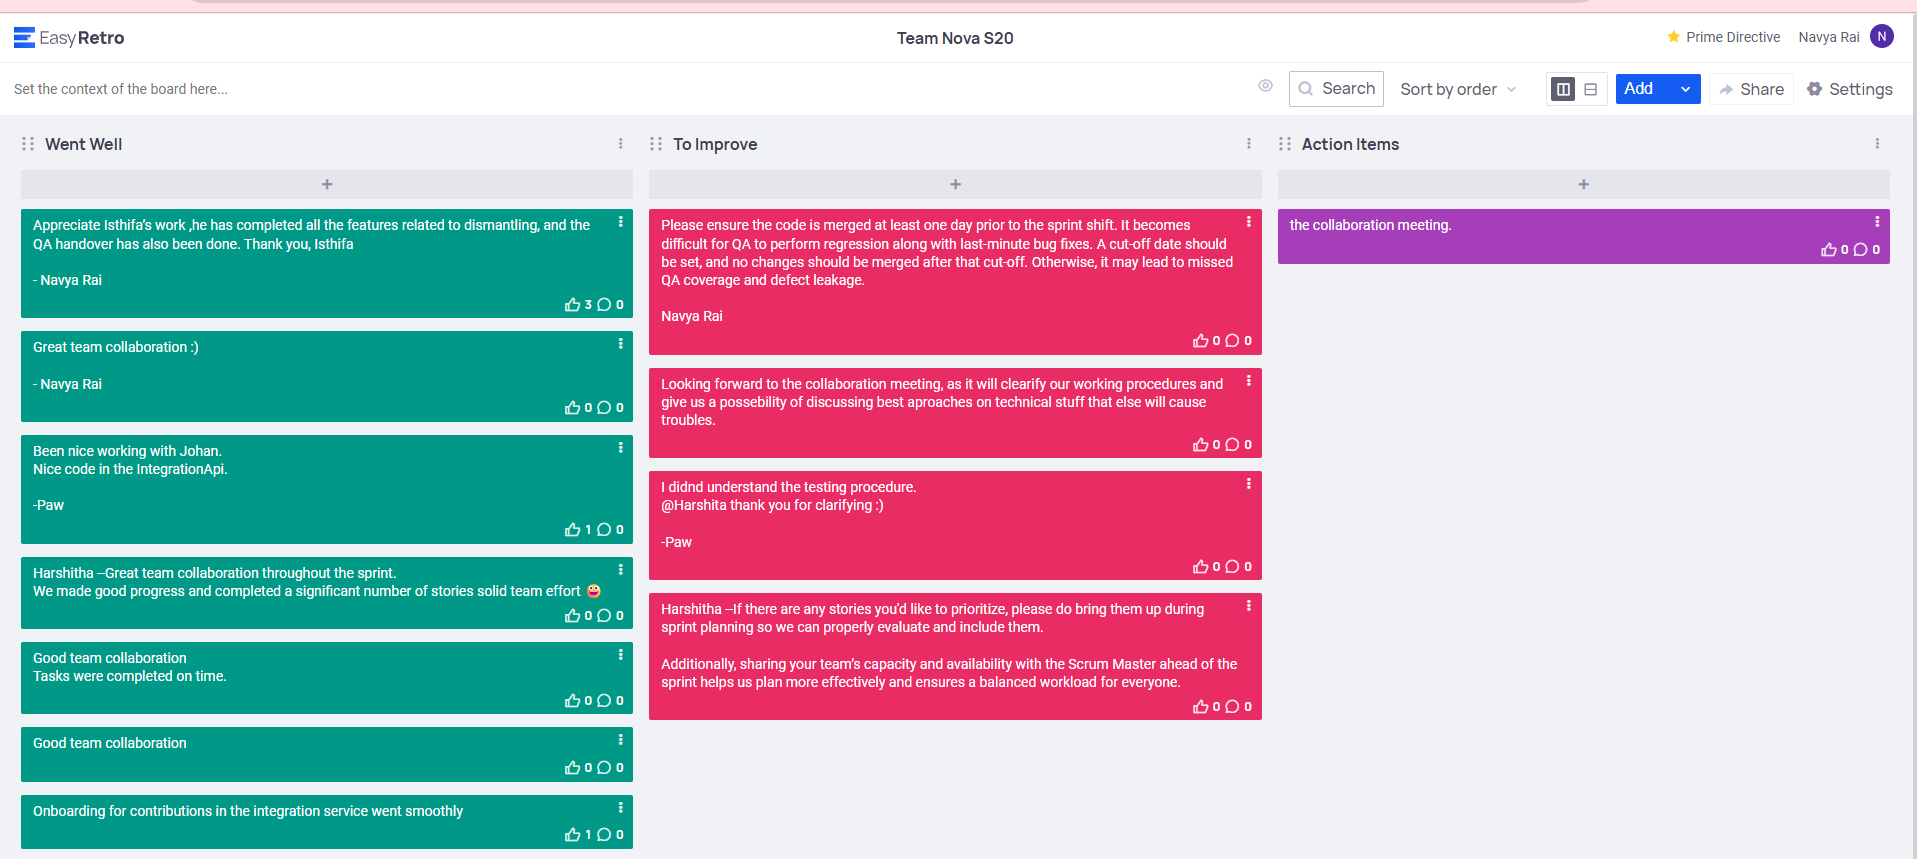1917x859 pixels.
Task: Comment on 'Tasks were completed on time' card
Action: coord(604,701)
